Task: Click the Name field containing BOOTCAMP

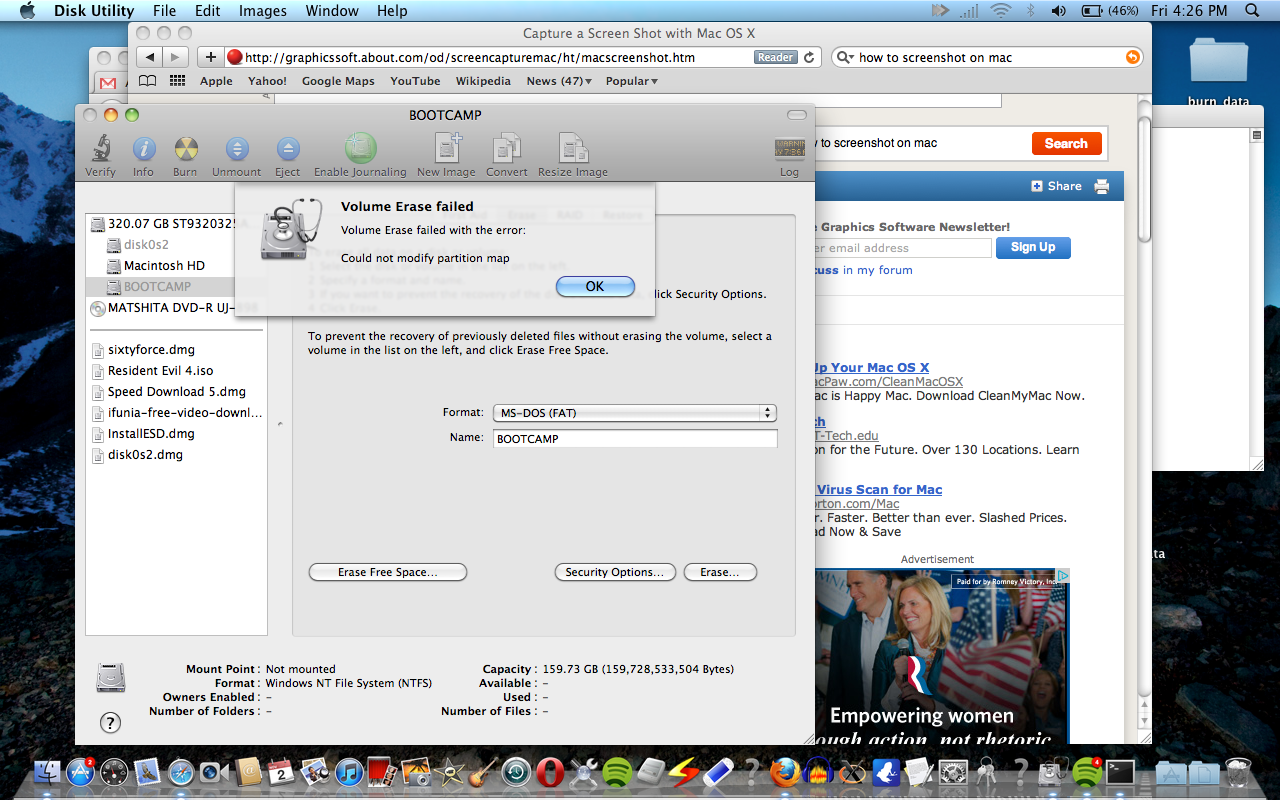Action: click(634, 439)
